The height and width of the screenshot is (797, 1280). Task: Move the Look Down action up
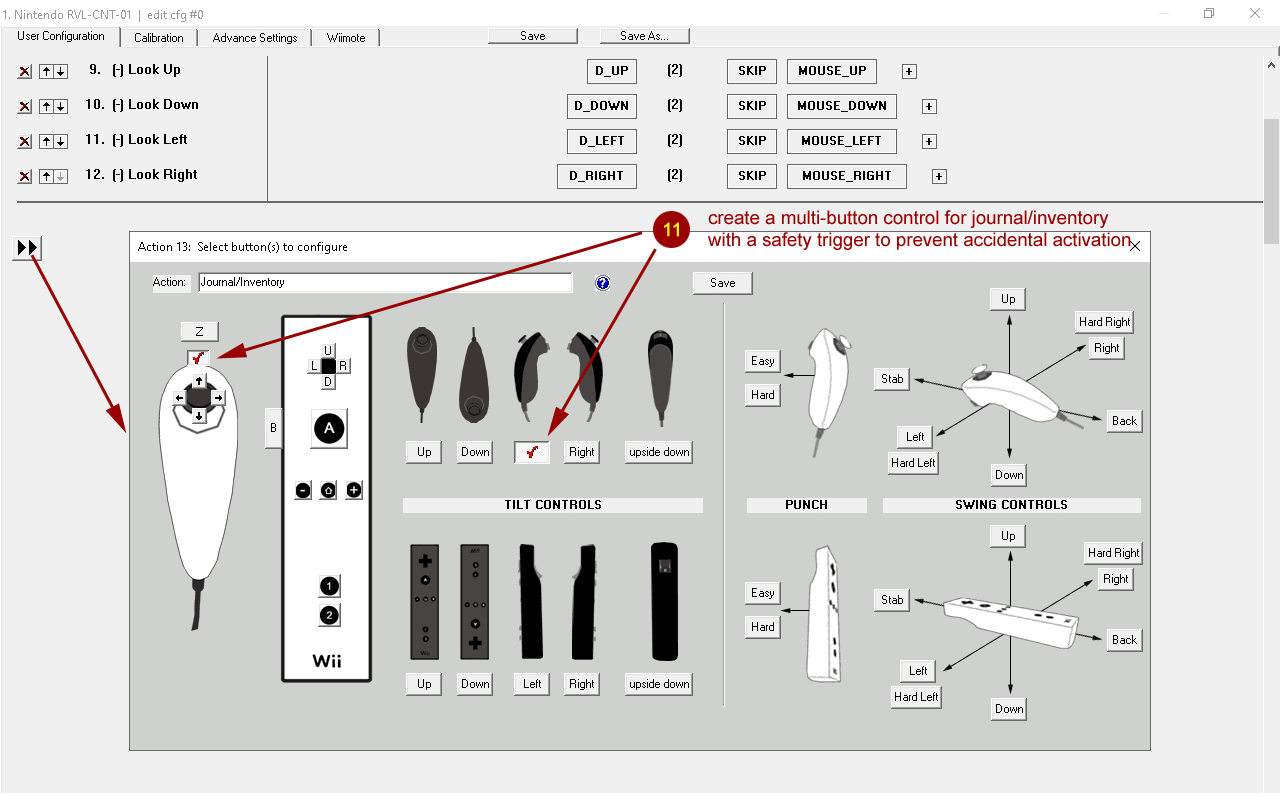(46, 107)
